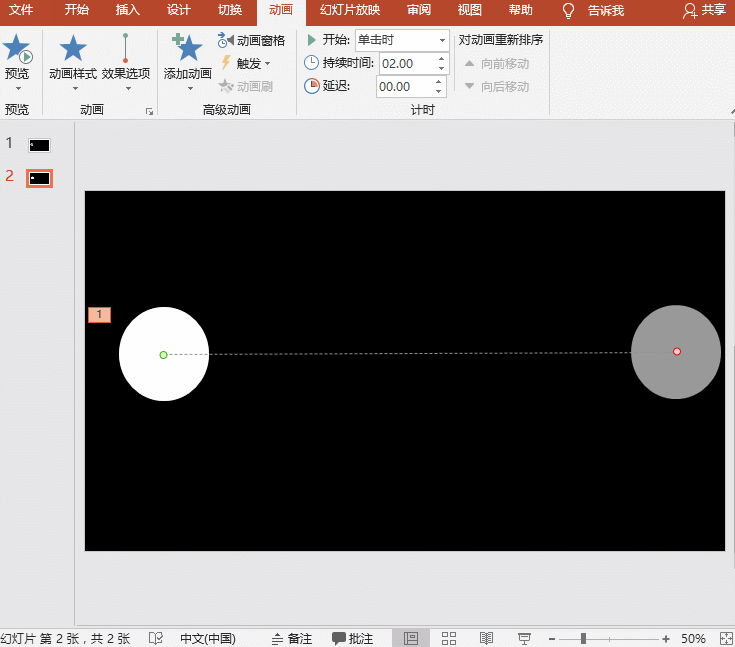Click 向前移动 reorder button
This screenshot has height=647, width=735.
pyautogui.click(x=497, y=64)
